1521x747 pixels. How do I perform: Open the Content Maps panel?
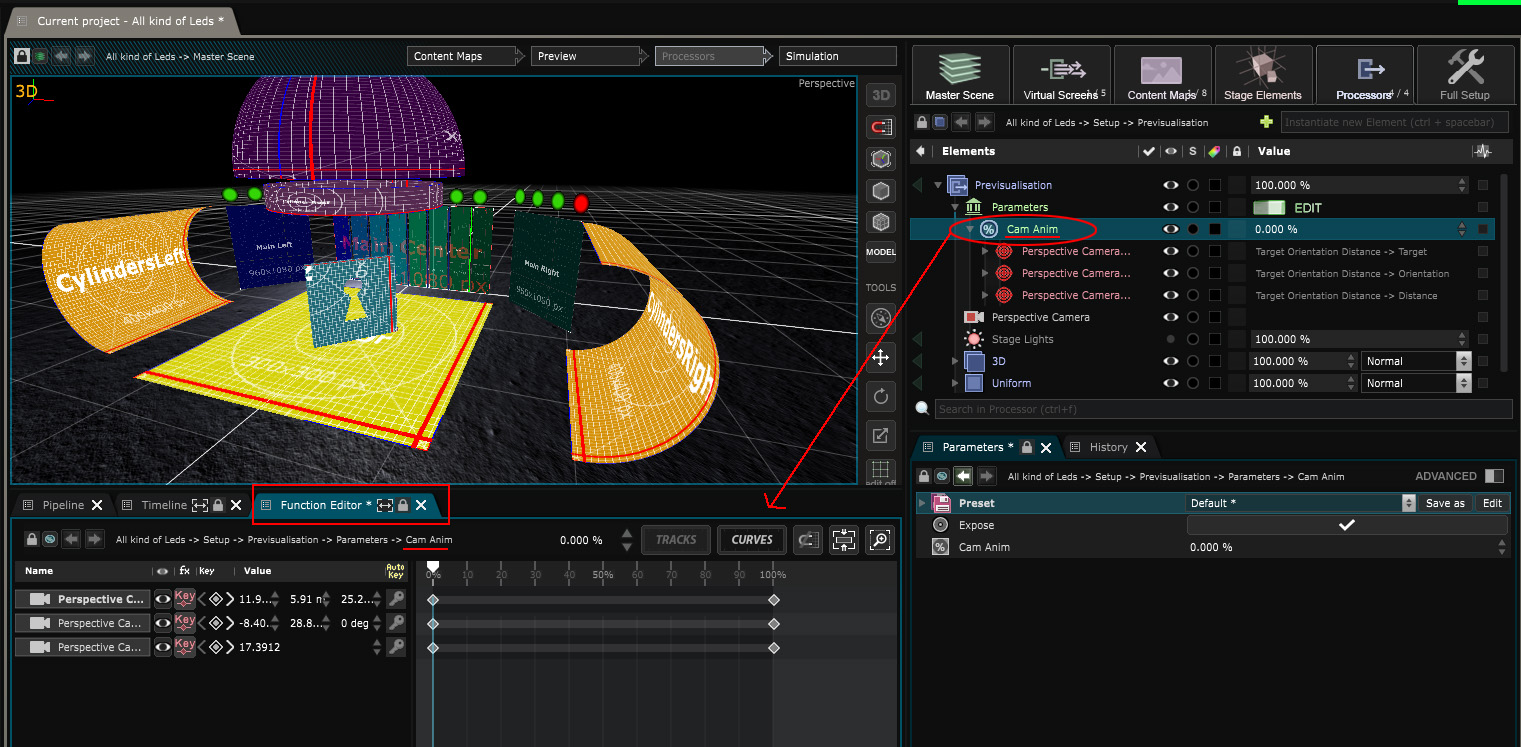point(1162,74)
